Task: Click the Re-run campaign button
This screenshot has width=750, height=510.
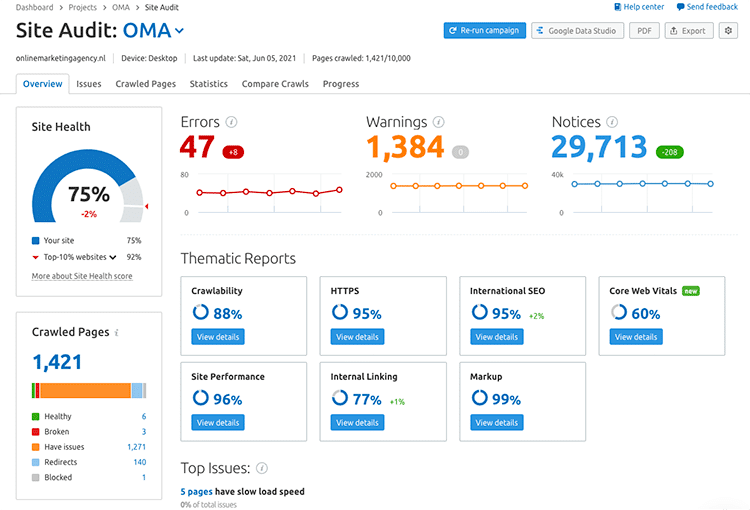Action: (x=484, y=31)
